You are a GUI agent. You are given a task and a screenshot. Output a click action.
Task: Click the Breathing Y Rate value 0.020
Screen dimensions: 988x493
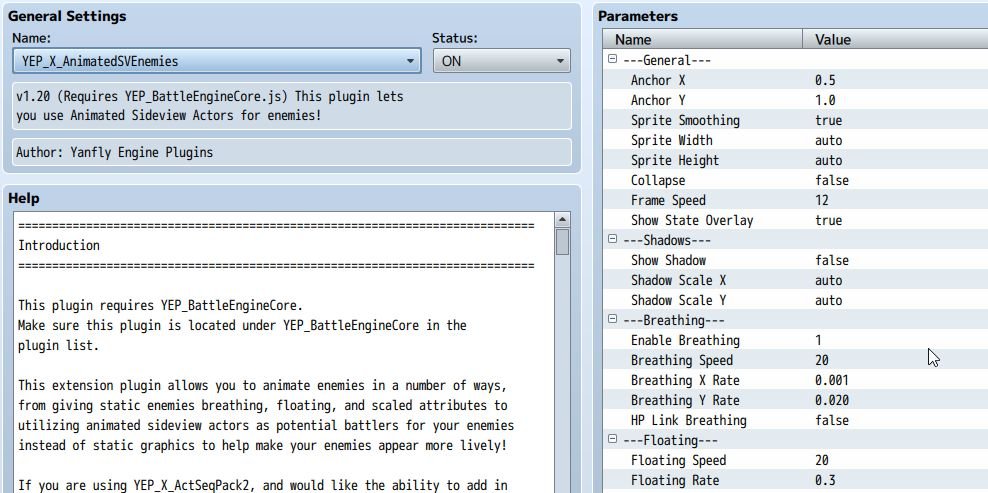832,400
